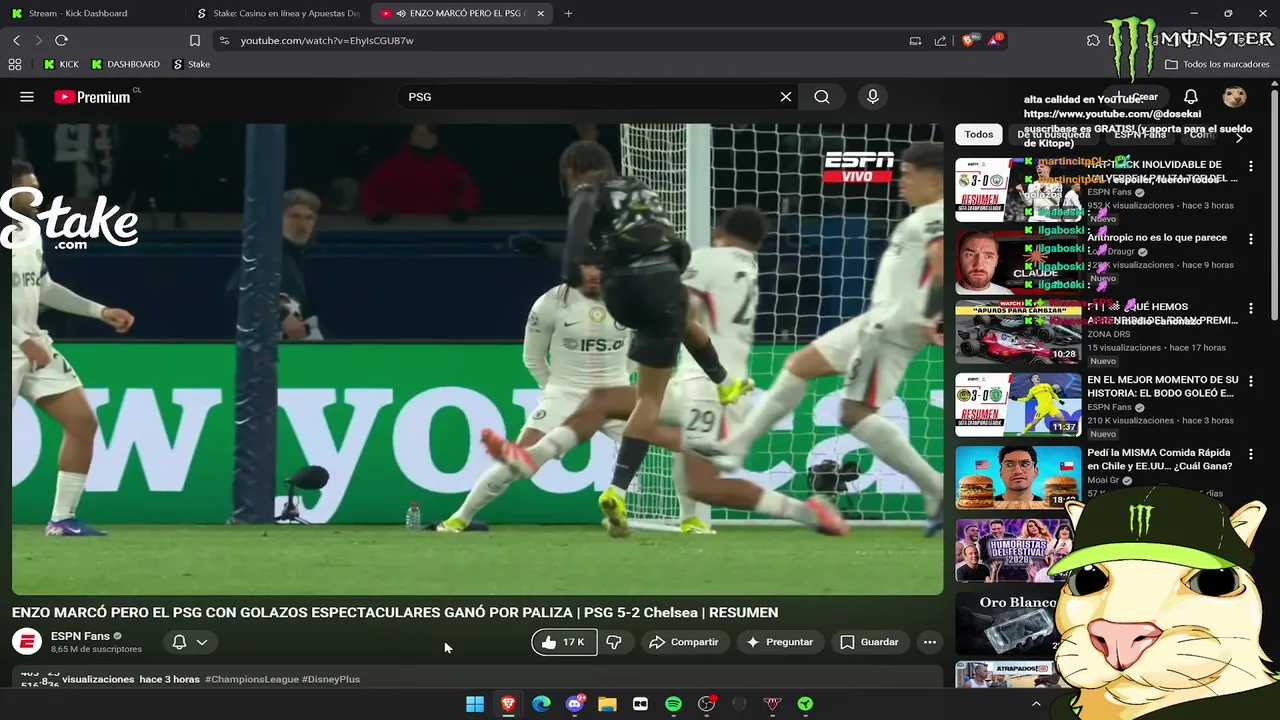Image resolution: width=1280 pixels, height=720 pixels.
Task: Show hidden system tray icons chevron
Action: point(1036,704)
